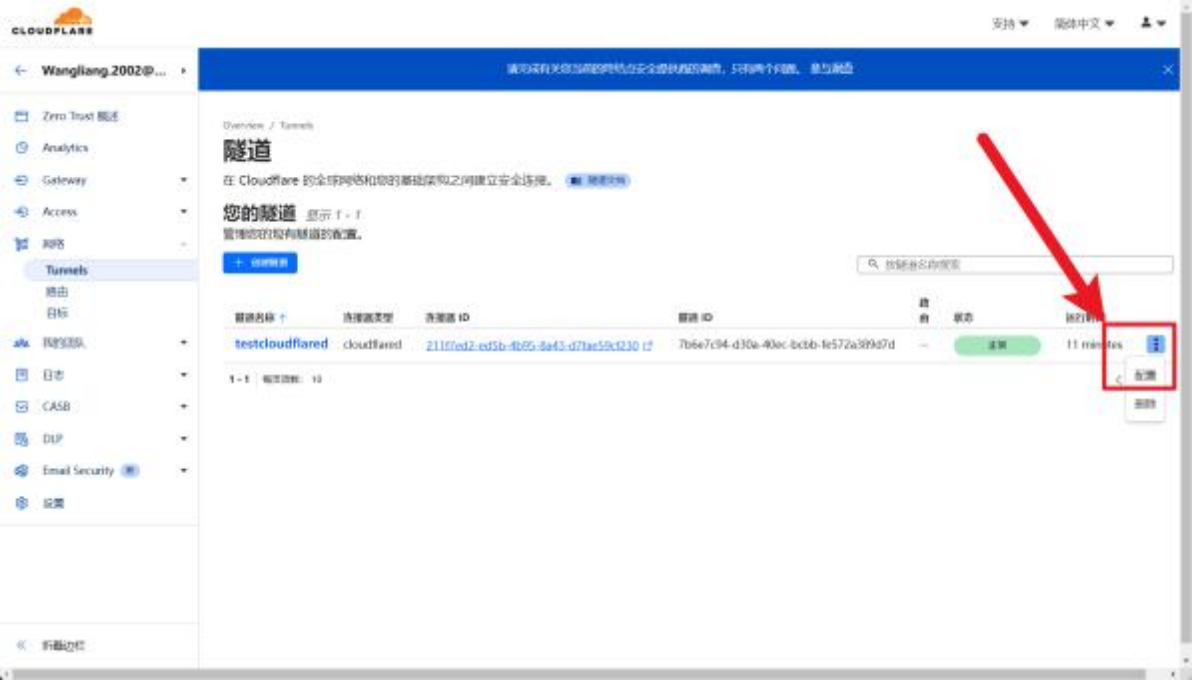Viewport: 1192px width, 680px height.
Task: Click the Cloudflare logo
Action: point(52,21)
